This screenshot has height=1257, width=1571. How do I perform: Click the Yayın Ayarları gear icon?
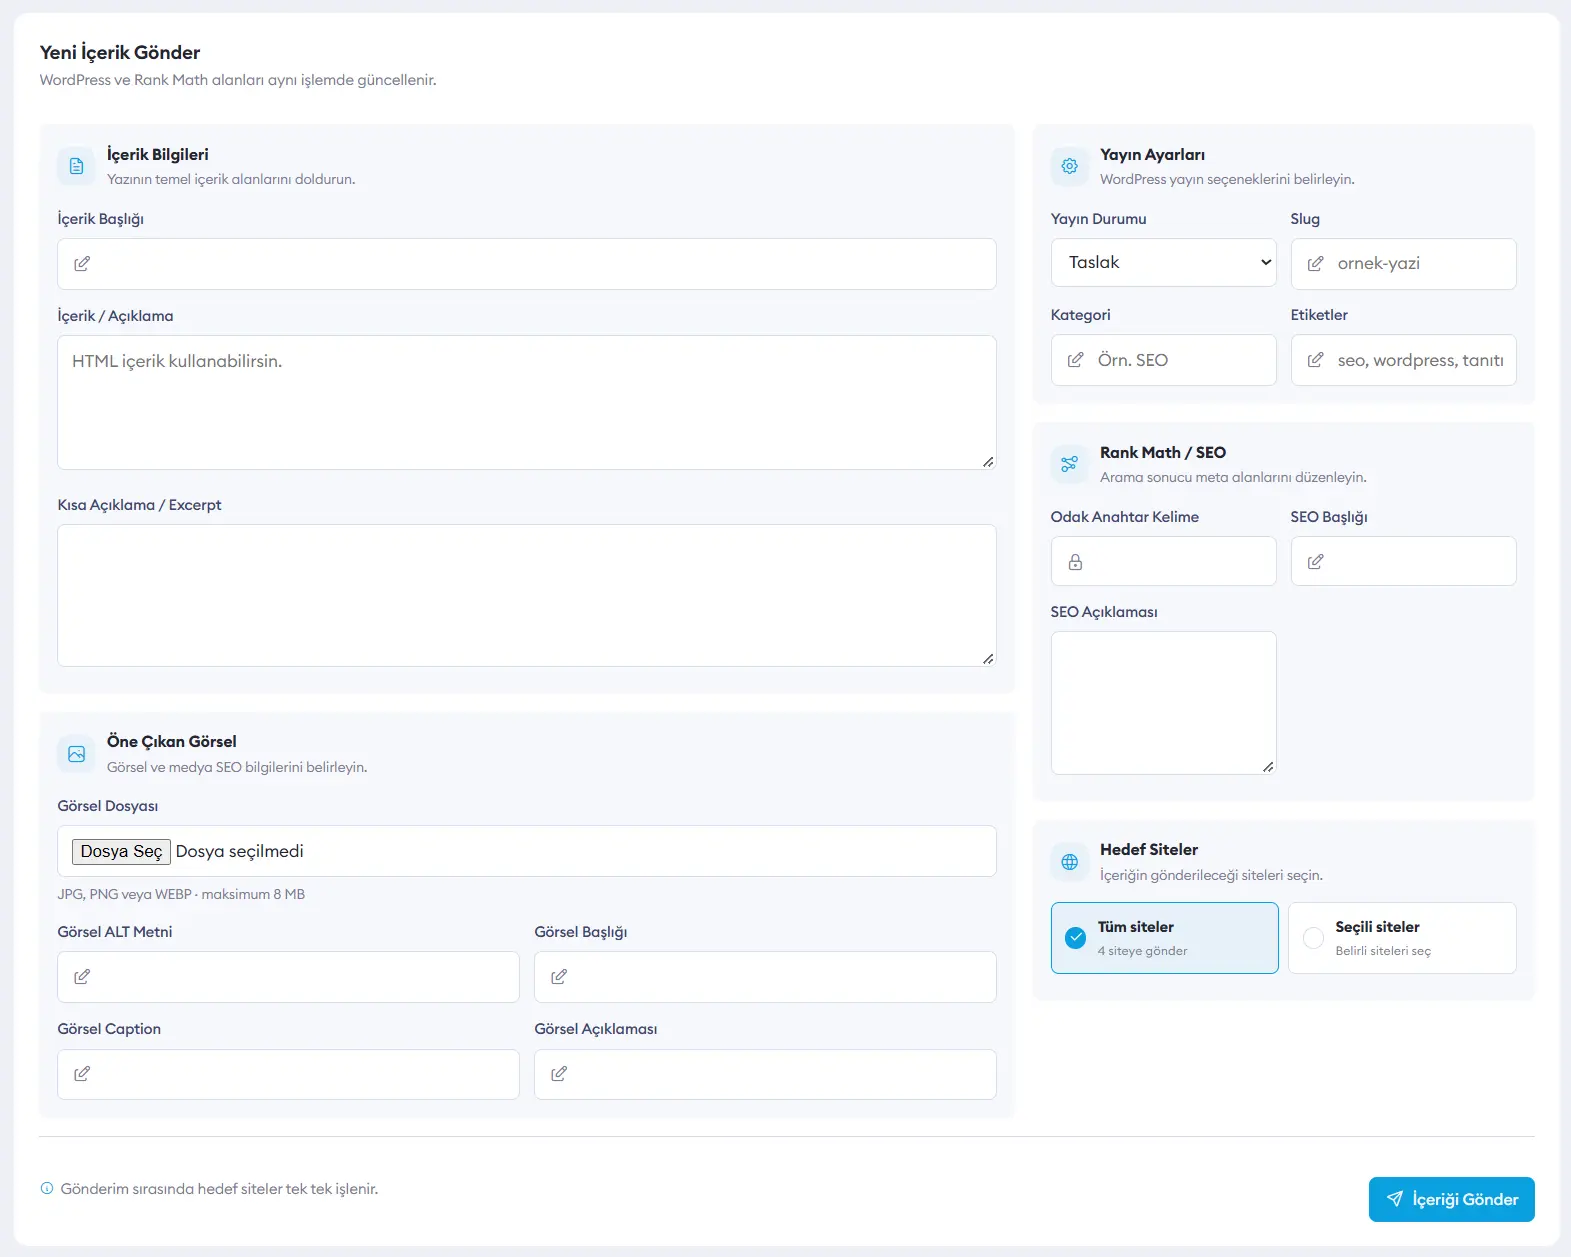click(1069, 166)
